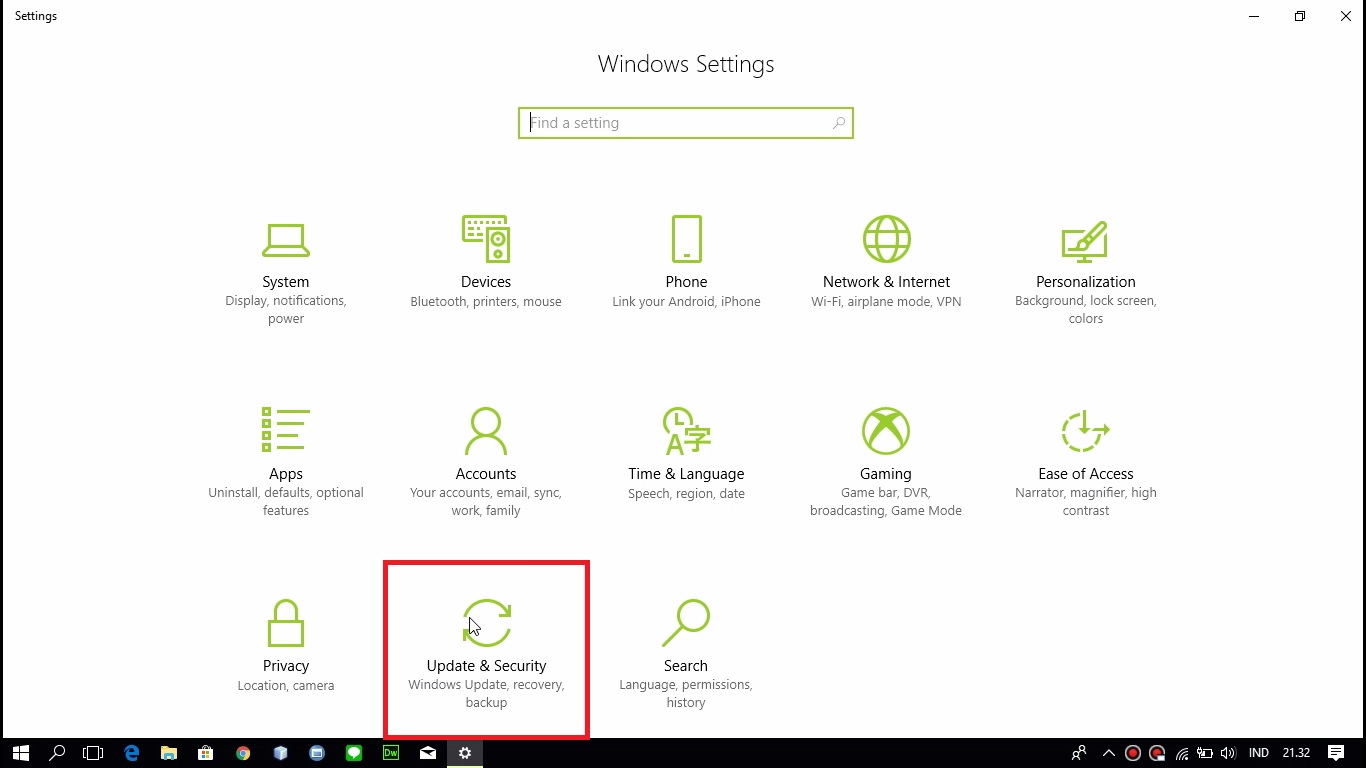Viewport: 1366px width, 768px height.
Task: Click the Phone settings icon
Action: click(686, 240)
